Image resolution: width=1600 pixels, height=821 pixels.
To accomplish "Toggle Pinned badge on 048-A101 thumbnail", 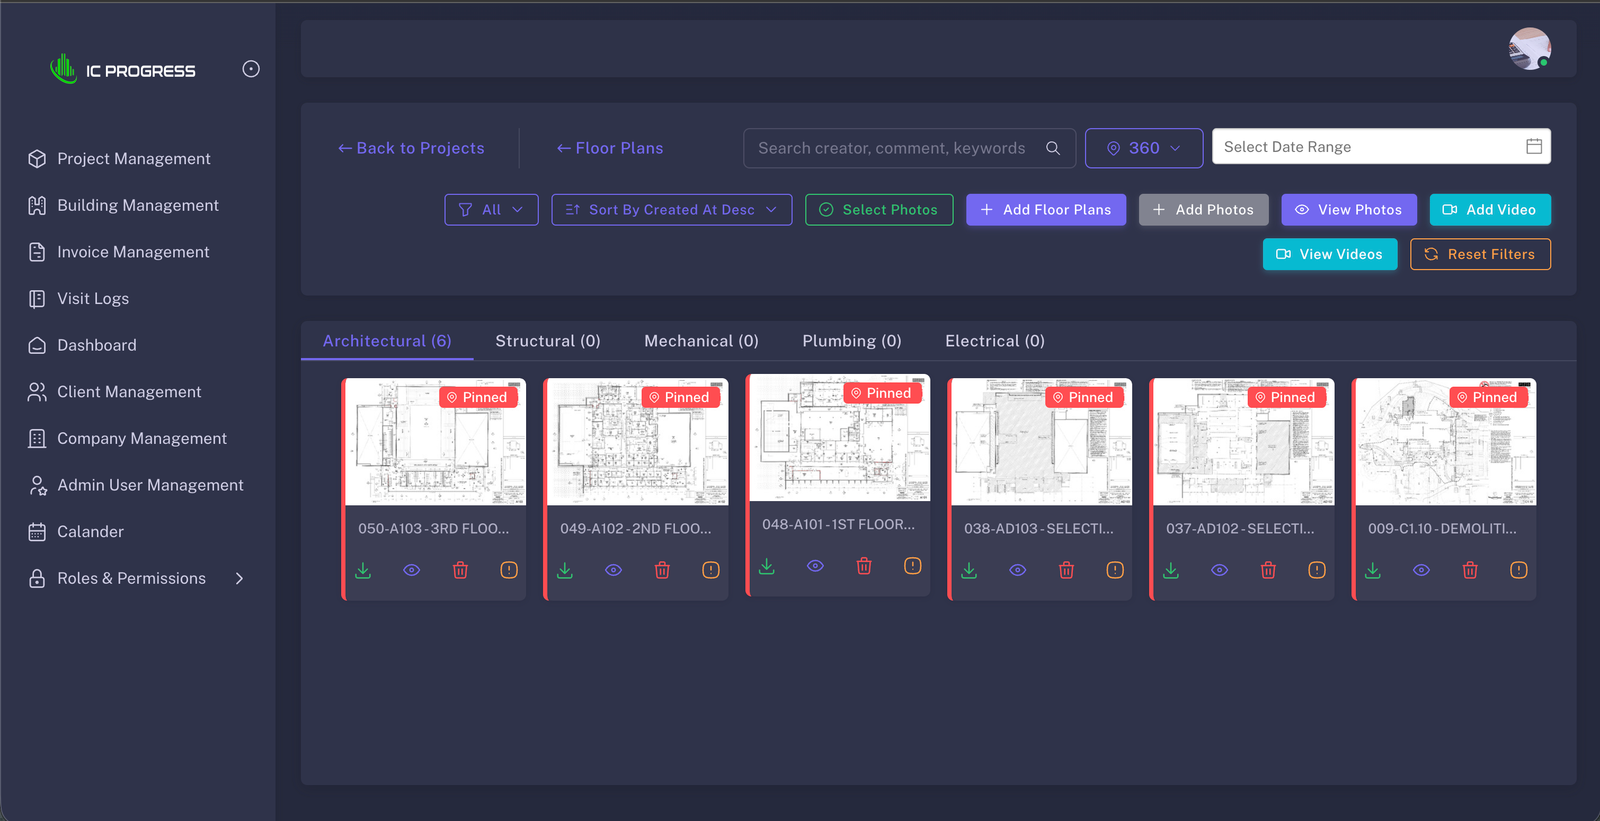I will (x=882, y=393).
